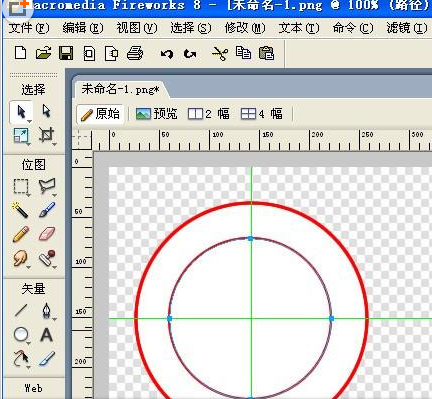
Task: Open the 修改(M) menu
Action: click(245, 28)
